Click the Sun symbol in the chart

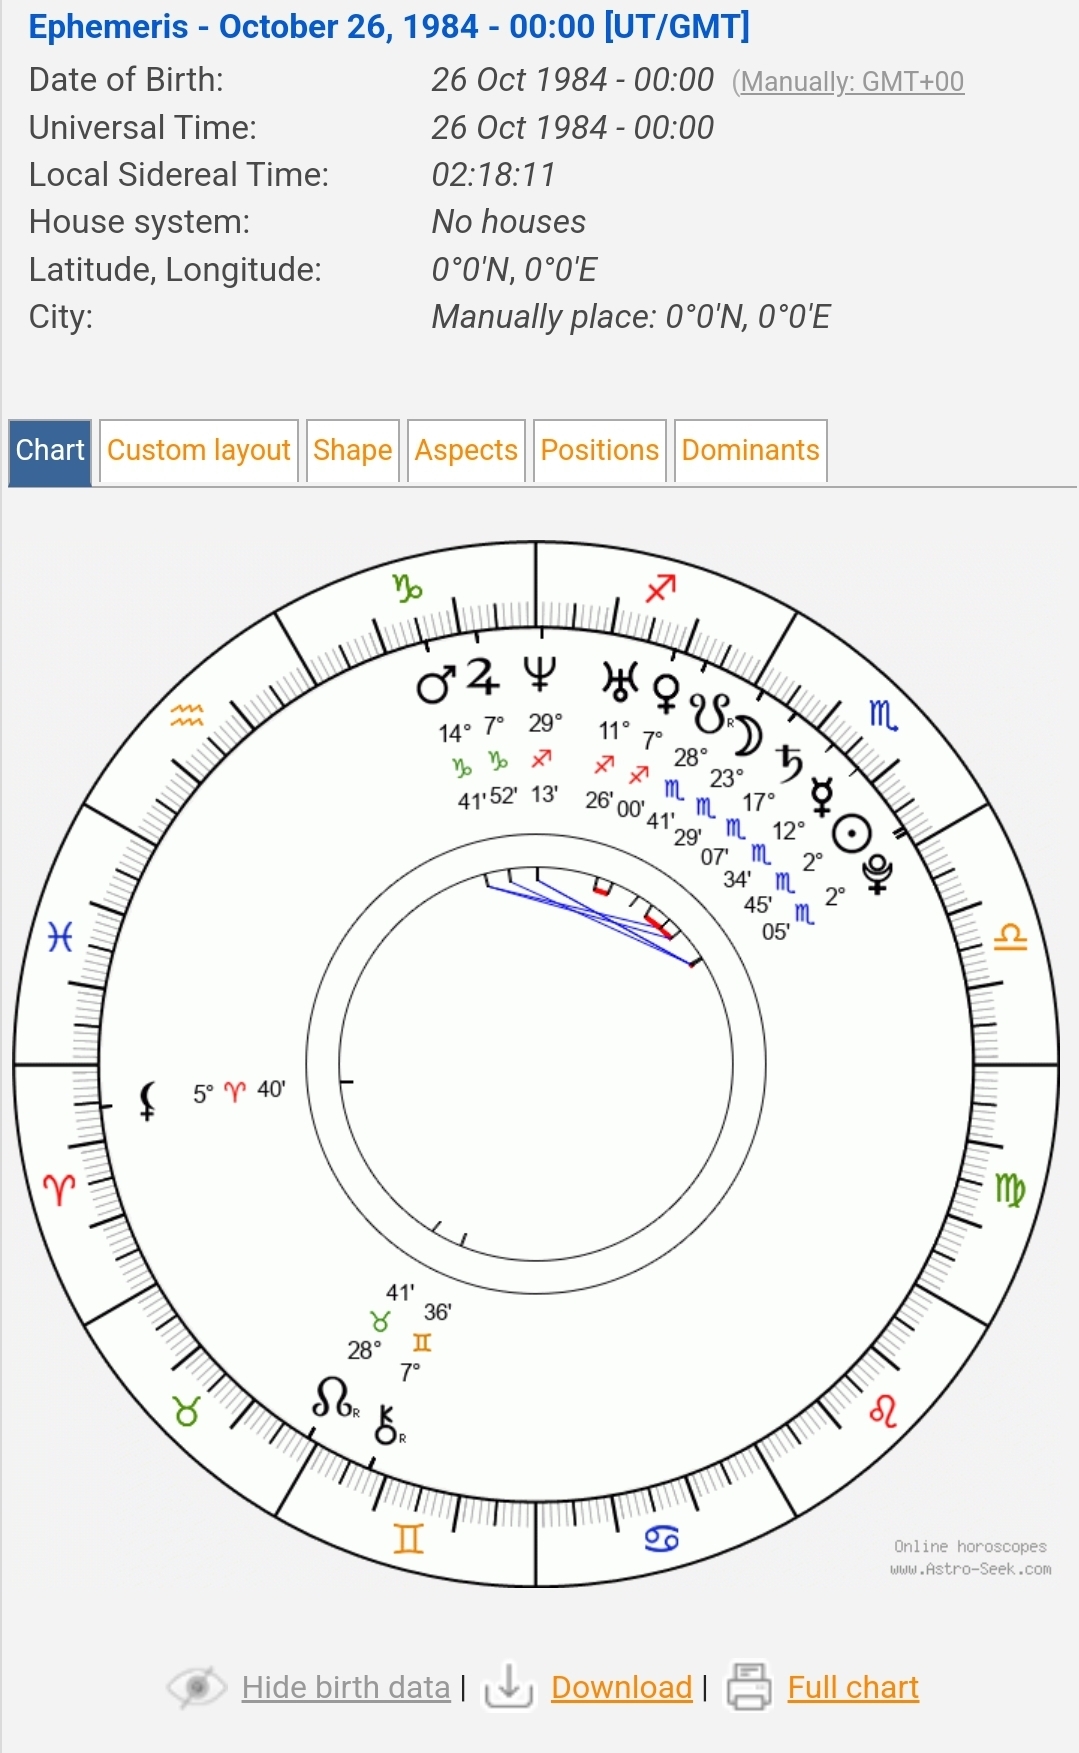[851, 835]
